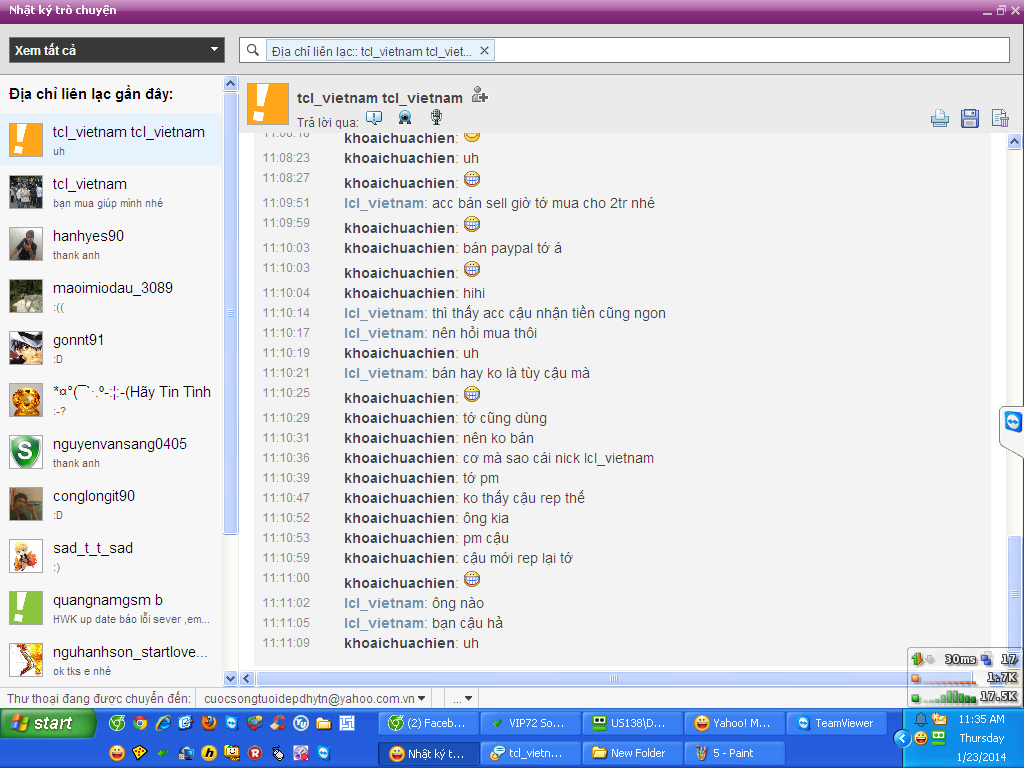Click the large tcl_vietnam header avatar

pyautogui.click(x=268, y=104)
